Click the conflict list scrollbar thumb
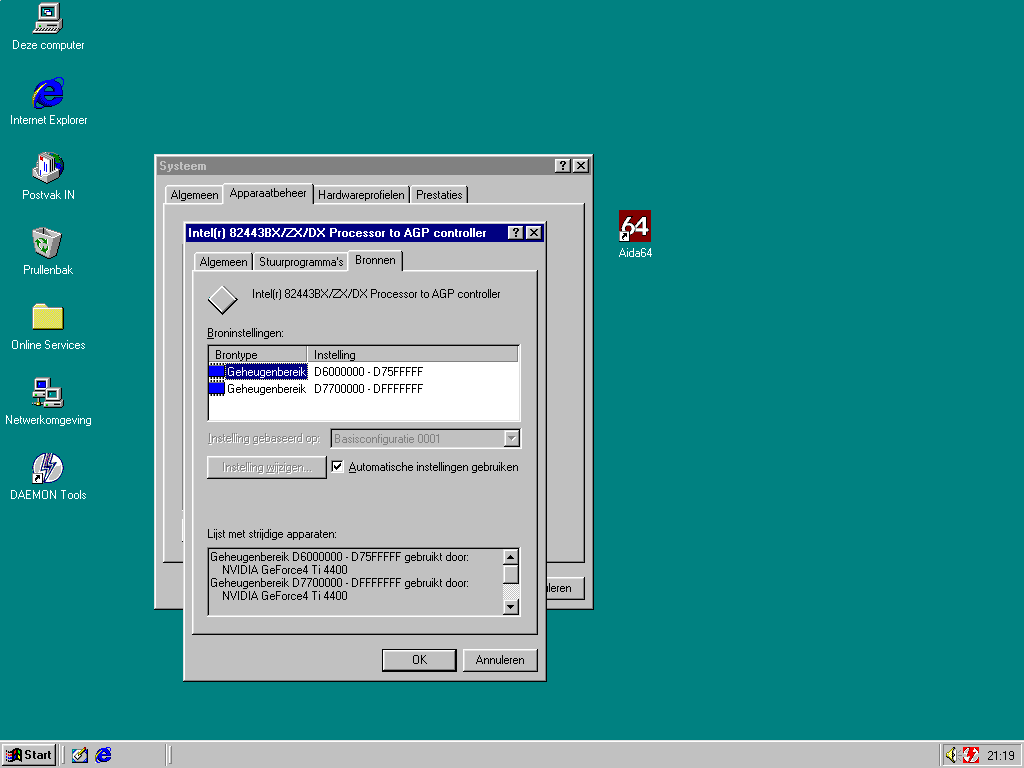 point(511,575)
